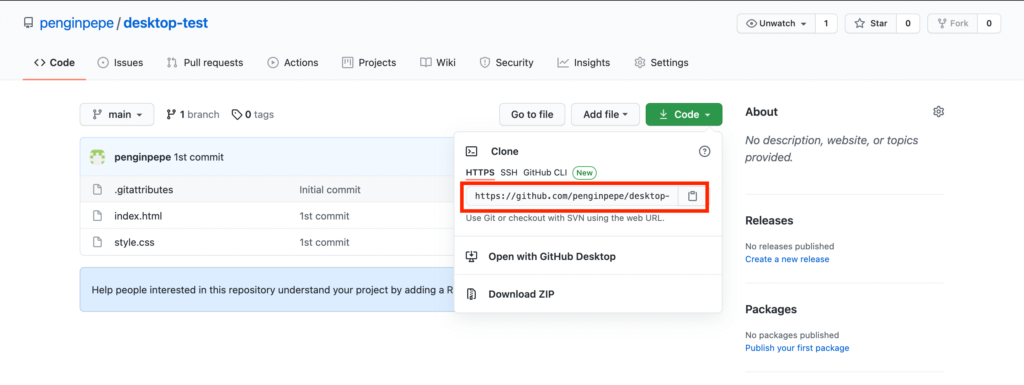Screen dimensions: 1024x385
Task: Expand the Add file dropdown
Action: (605, 114)
